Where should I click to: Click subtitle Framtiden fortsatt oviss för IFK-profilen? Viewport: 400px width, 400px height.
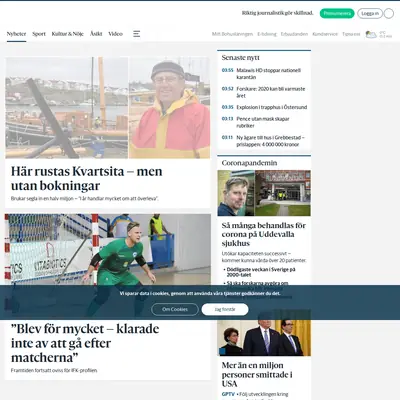coord(54,370)
